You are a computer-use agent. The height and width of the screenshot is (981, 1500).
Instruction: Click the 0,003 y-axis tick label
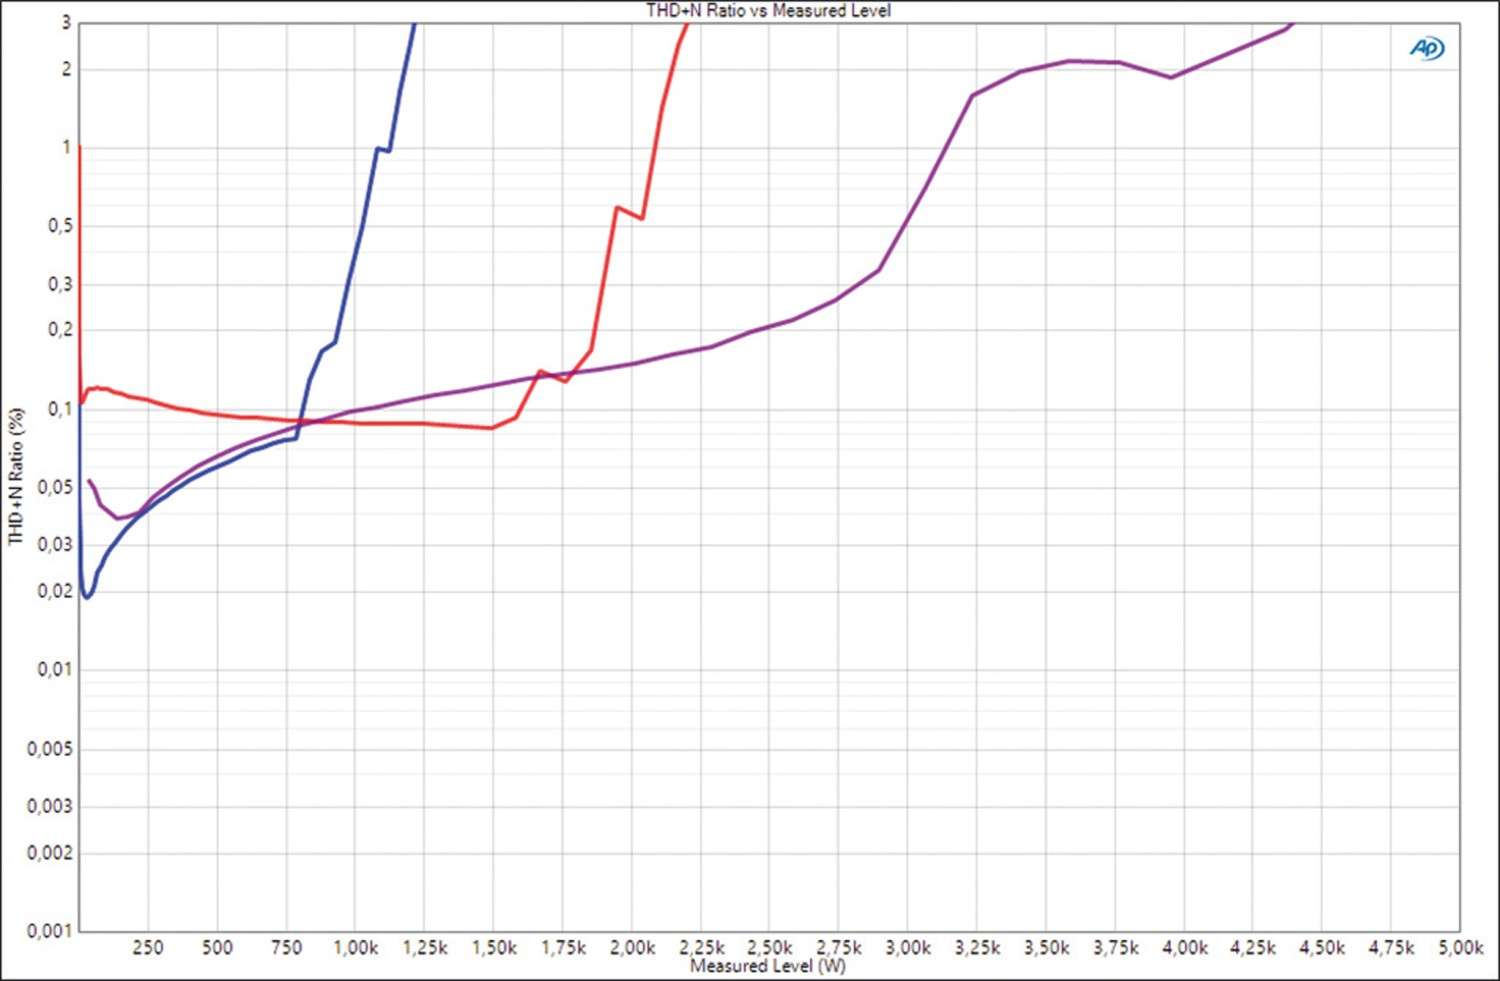(x=50, y=806)
